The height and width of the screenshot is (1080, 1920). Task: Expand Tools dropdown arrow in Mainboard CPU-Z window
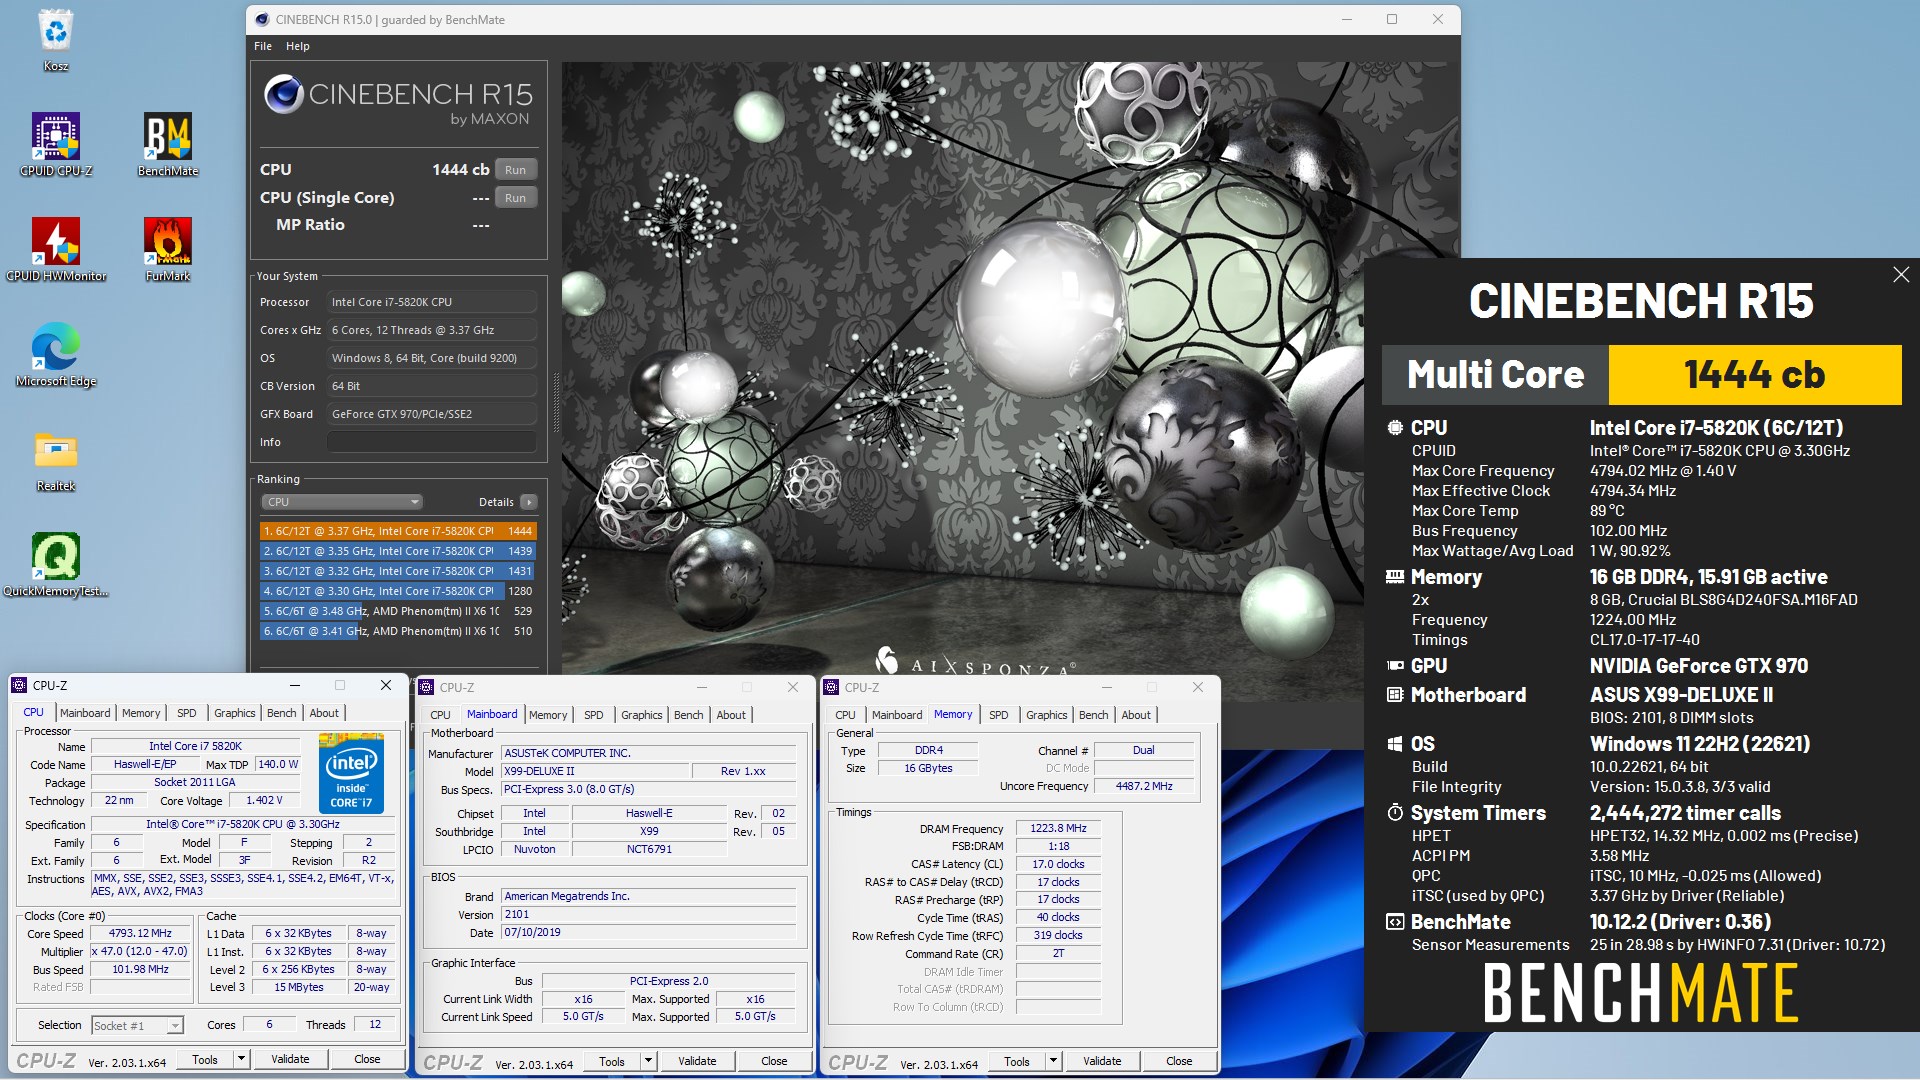pos(648,1061)
